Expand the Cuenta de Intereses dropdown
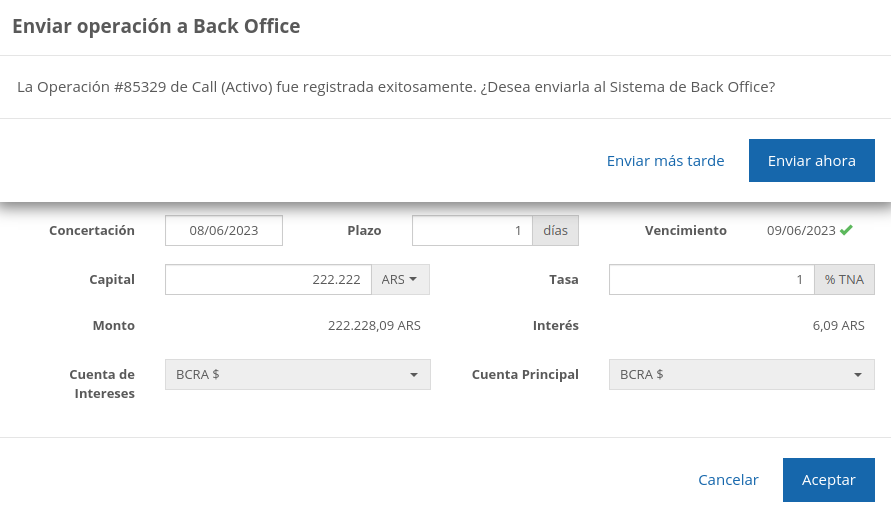891x516 pixels. click(297, 375)
